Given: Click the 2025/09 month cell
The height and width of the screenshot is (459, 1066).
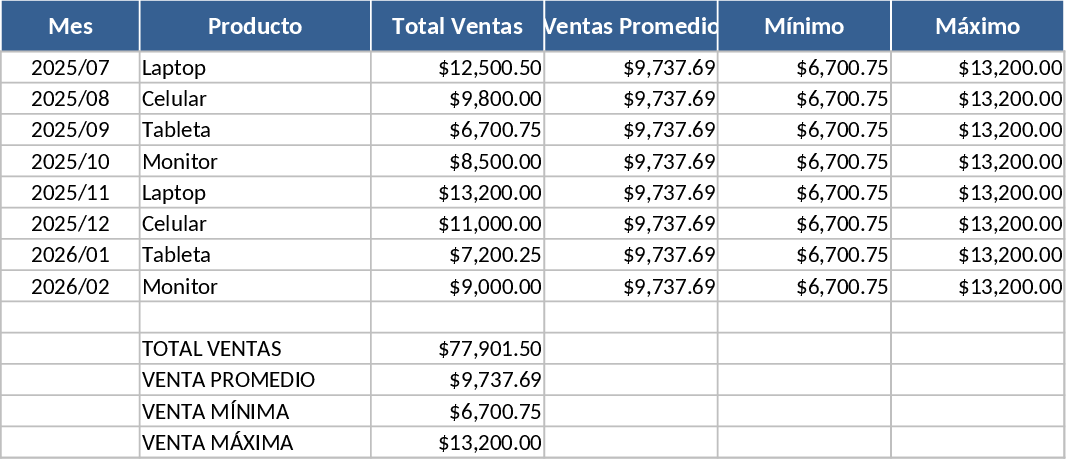Looking at the screenshot, I should point(70,130).
